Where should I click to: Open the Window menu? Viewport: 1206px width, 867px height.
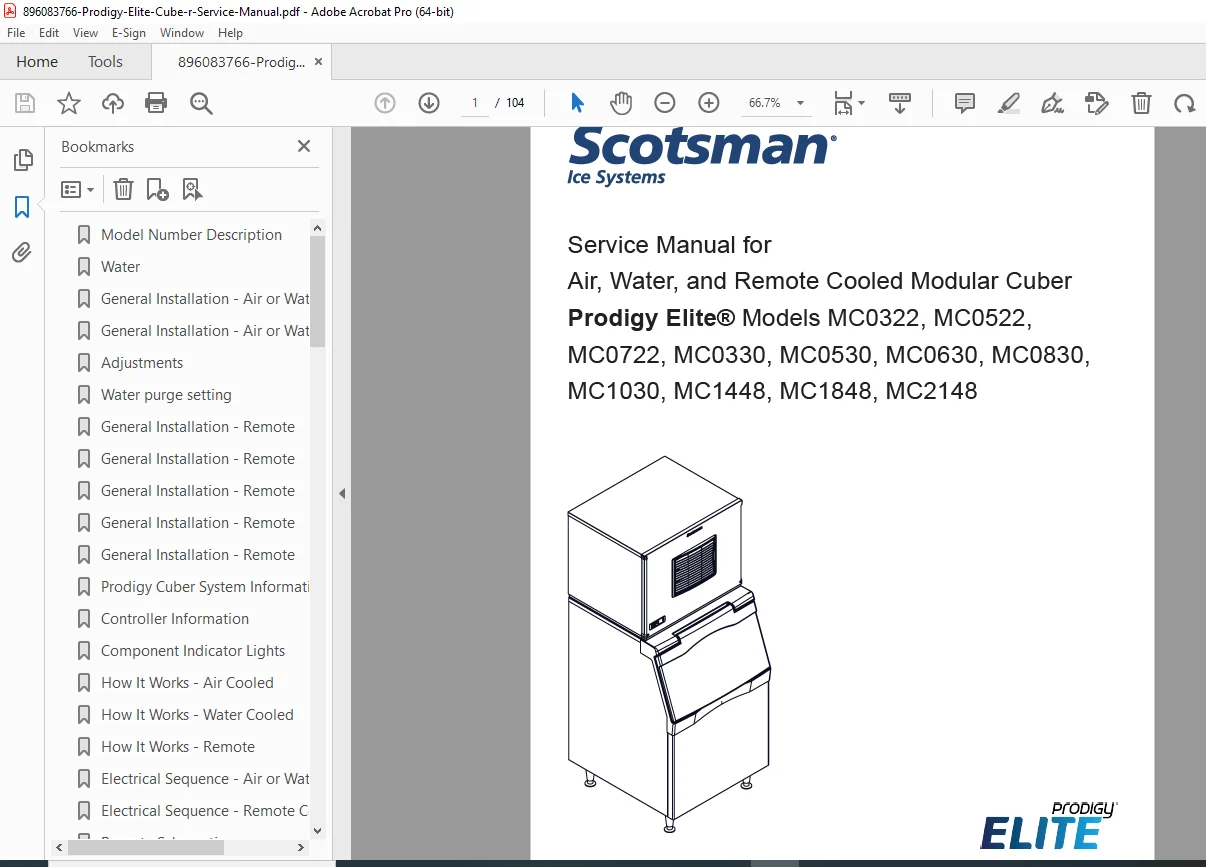(x=182, y=33)
